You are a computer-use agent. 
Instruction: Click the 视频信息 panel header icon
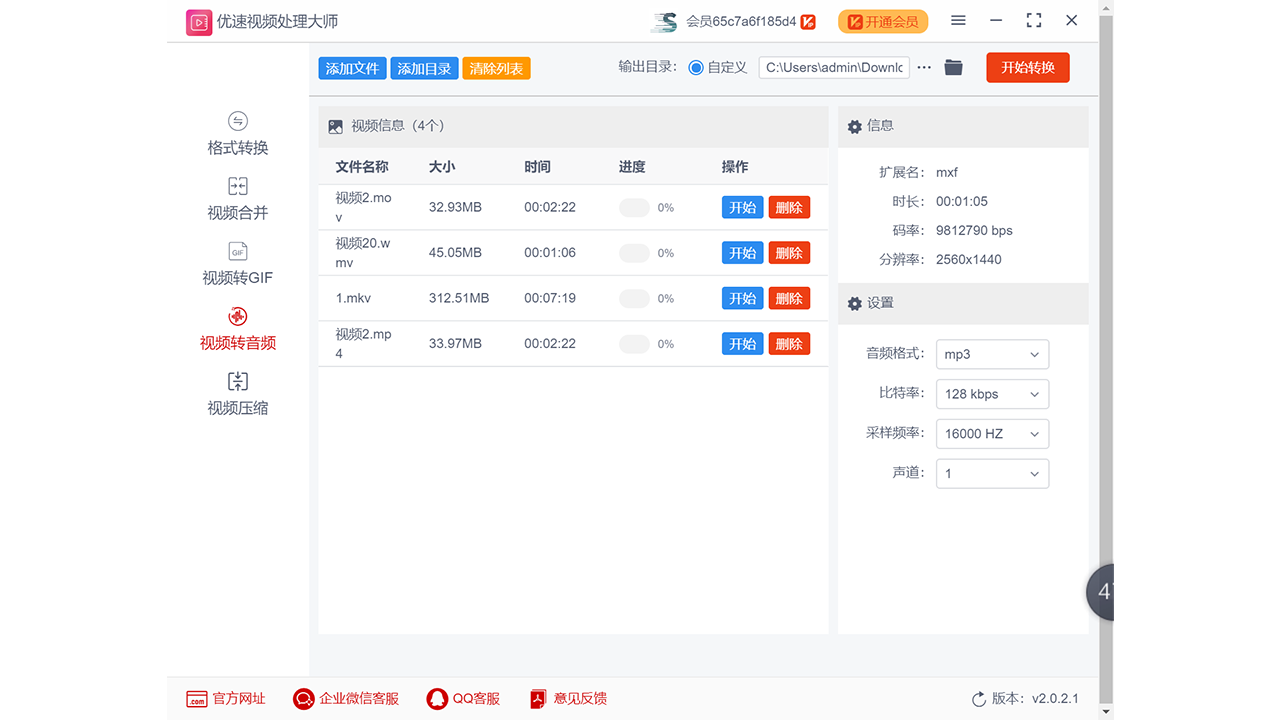335,126
